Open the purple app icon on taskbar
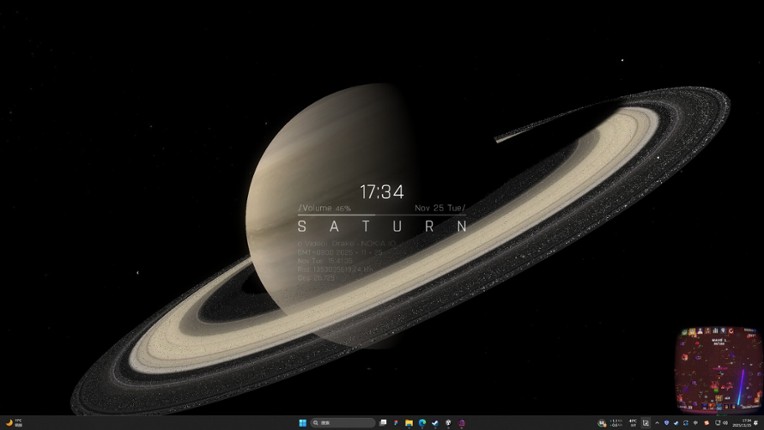Viewport: 764px width, 430px height. click(461, 423)
